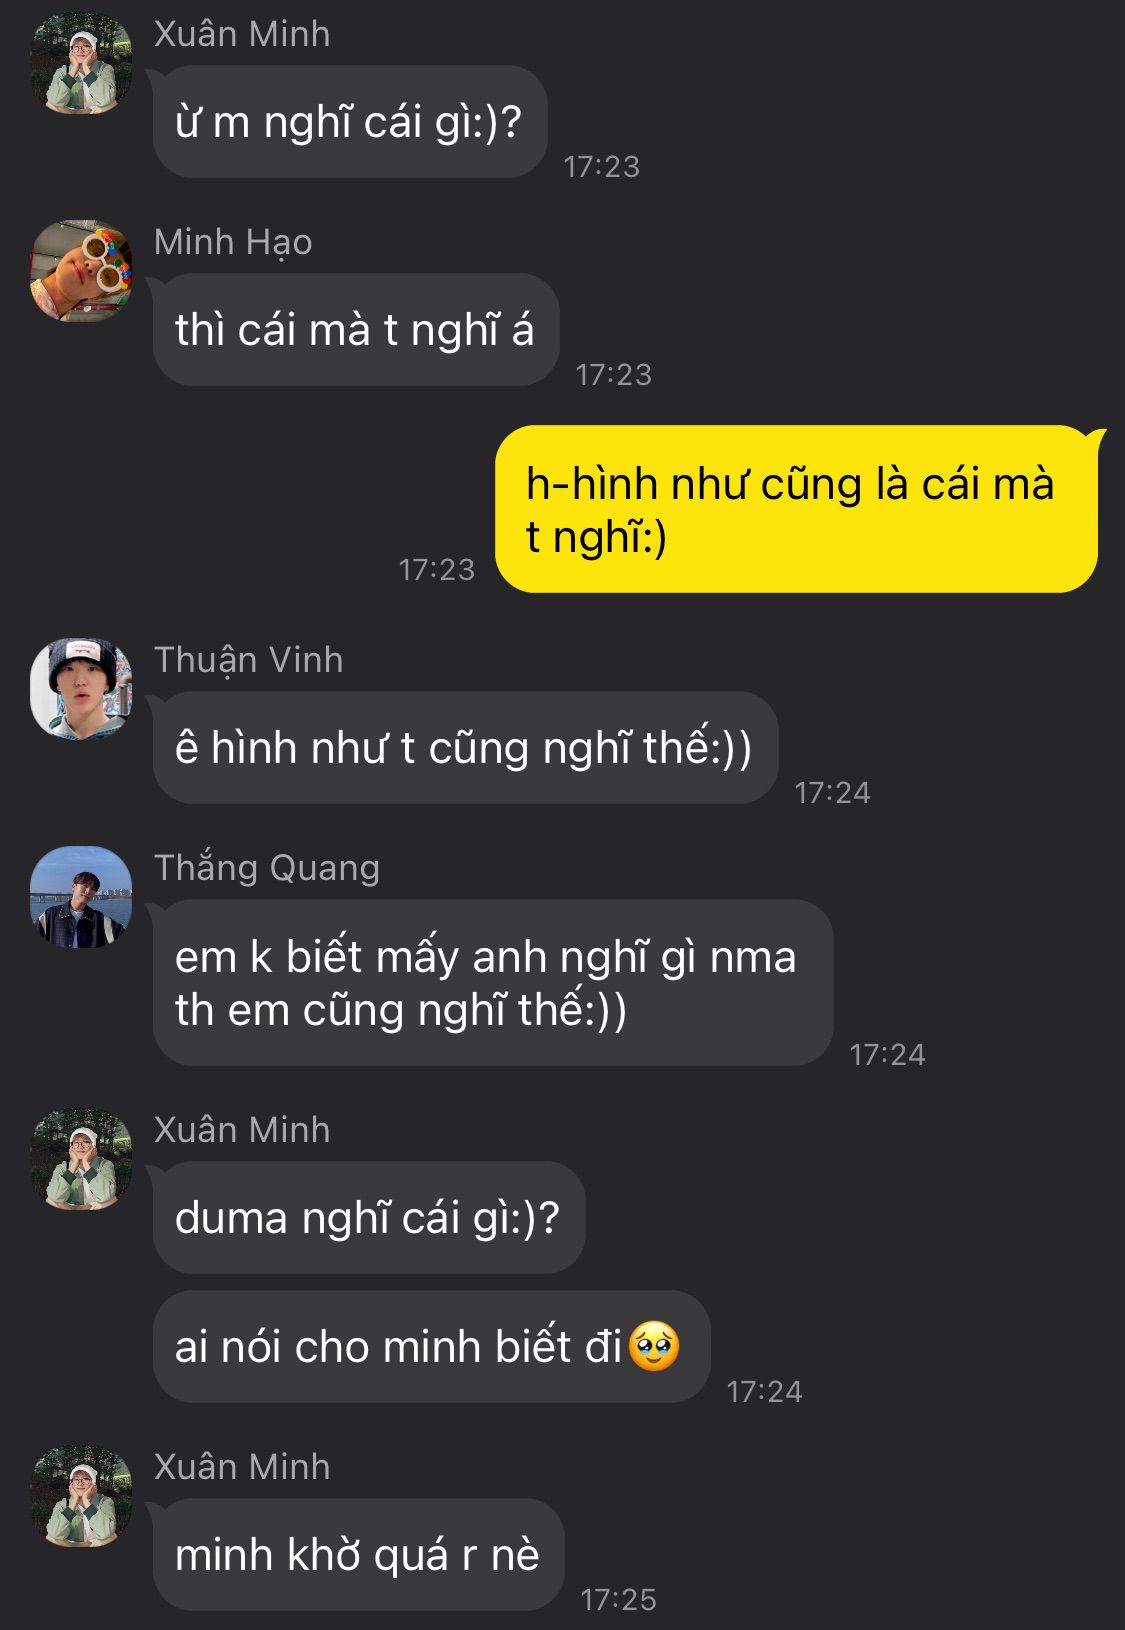Click the Thuận Vinh name label
This screenshot has height=1630, width=1125.
249,660
